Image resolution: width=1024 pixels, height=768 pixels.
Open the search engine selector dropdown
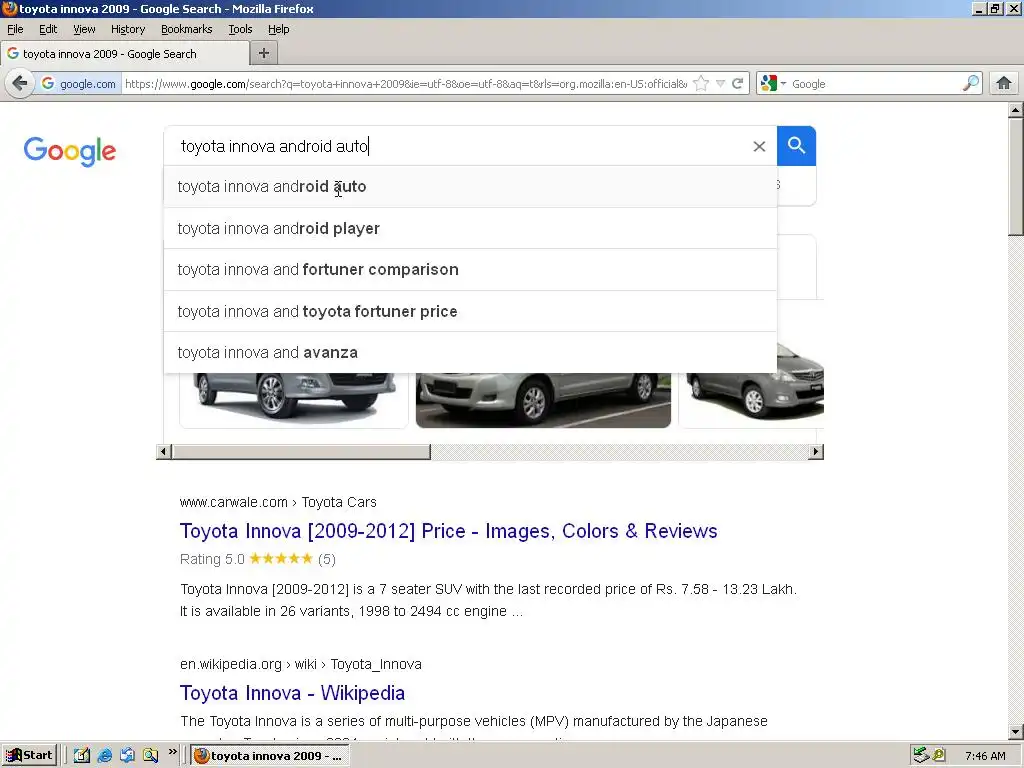click(x=773, y=84)
